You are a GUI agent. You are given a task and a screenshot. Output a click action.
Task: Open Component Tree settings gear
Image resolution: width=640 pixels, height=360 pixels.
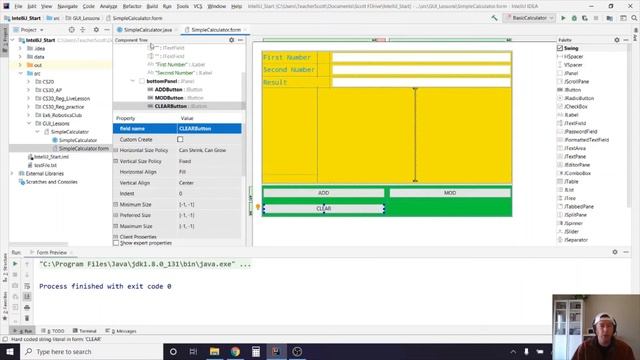tap(231, 40)
